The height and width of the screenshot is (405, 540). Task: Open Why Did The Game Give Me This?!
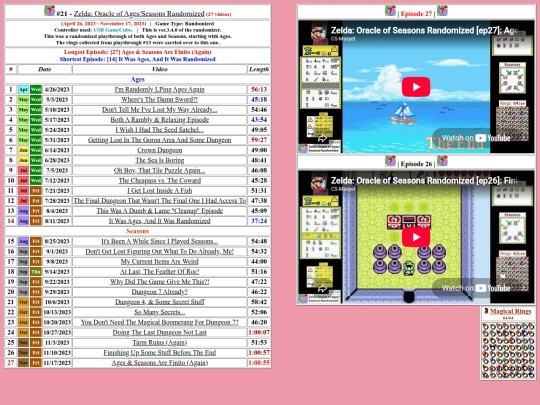[x=159, y=282]
